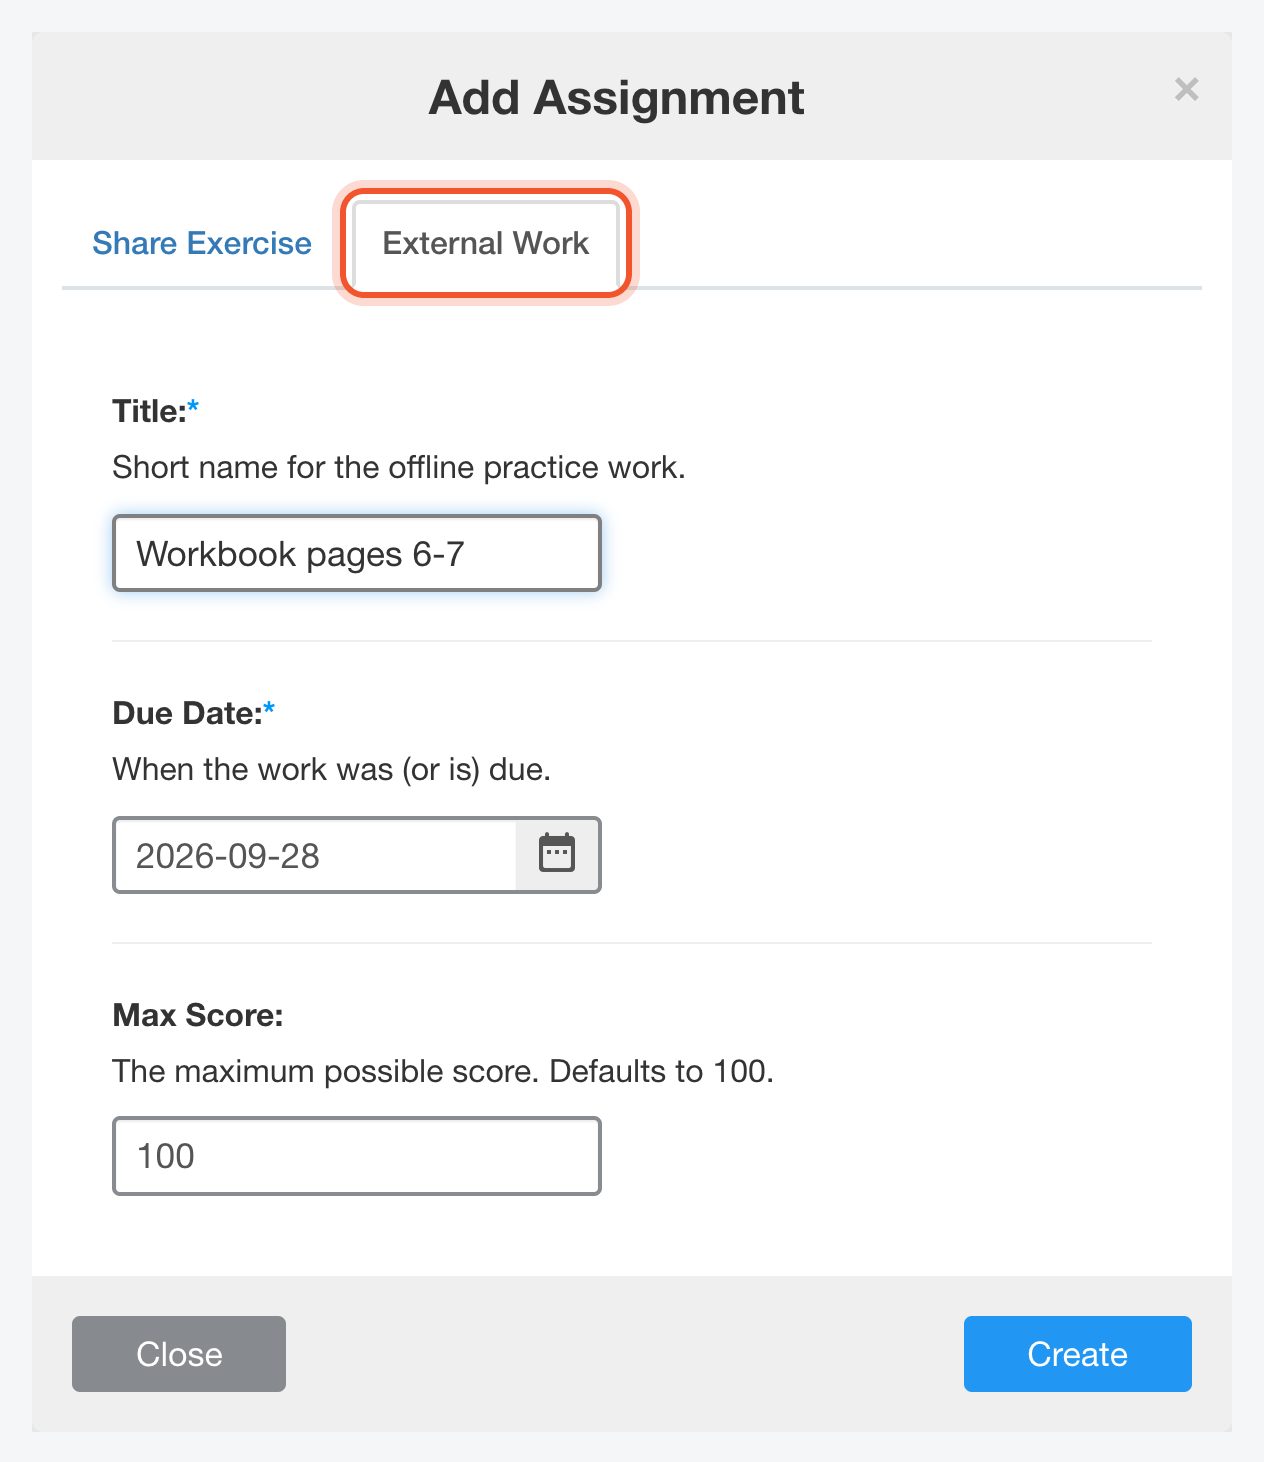Click the footer area between Close and Create
This screenshot has height=1462, width=1264.
click(x=625, y=1354)
